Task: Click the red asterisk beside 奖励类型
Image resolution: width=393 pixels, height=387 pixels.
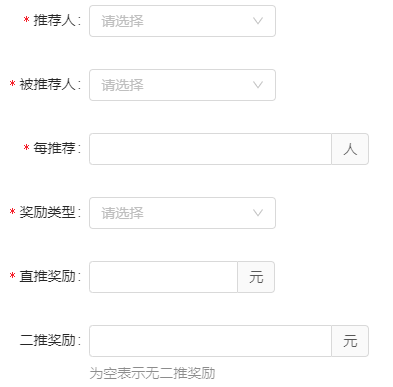Action: click(13, 212)
